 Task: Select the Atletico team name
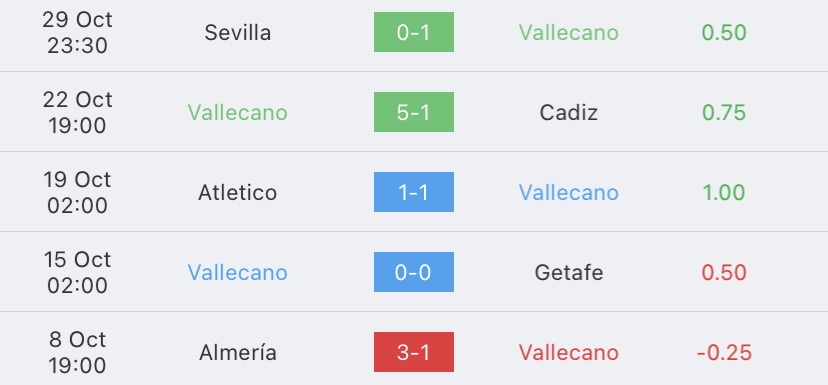coord(238,193)
